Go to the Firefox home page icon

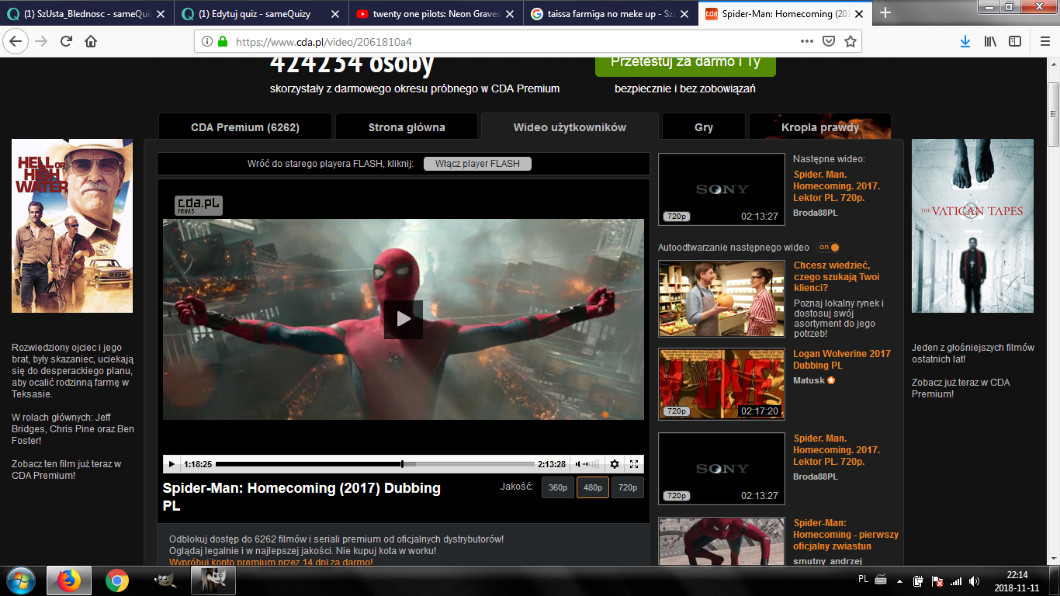point(91,41)
